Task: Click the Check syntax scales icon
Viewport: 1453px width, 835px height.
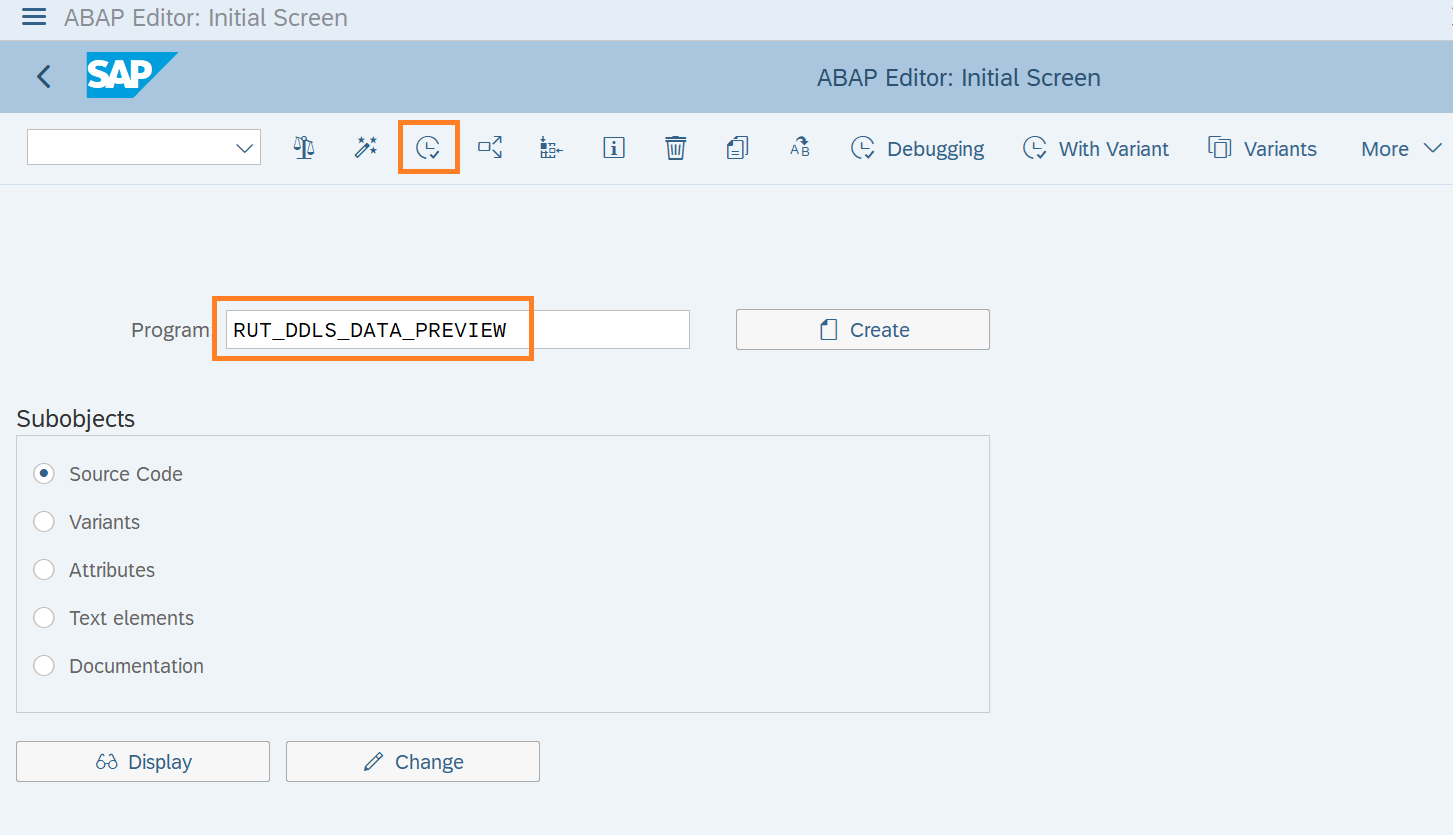Action: pyautogui.click(x=304, y=148)
